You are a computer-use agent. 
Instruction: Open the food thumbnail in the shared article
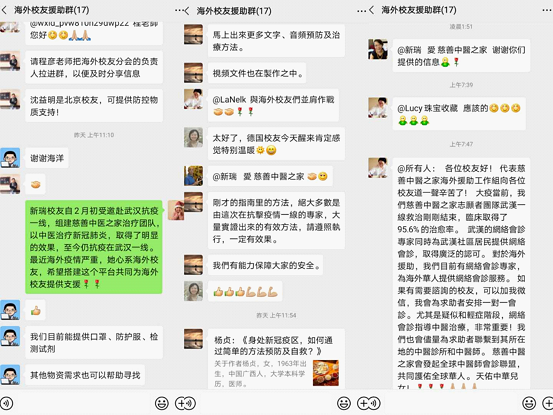point(326,373)
